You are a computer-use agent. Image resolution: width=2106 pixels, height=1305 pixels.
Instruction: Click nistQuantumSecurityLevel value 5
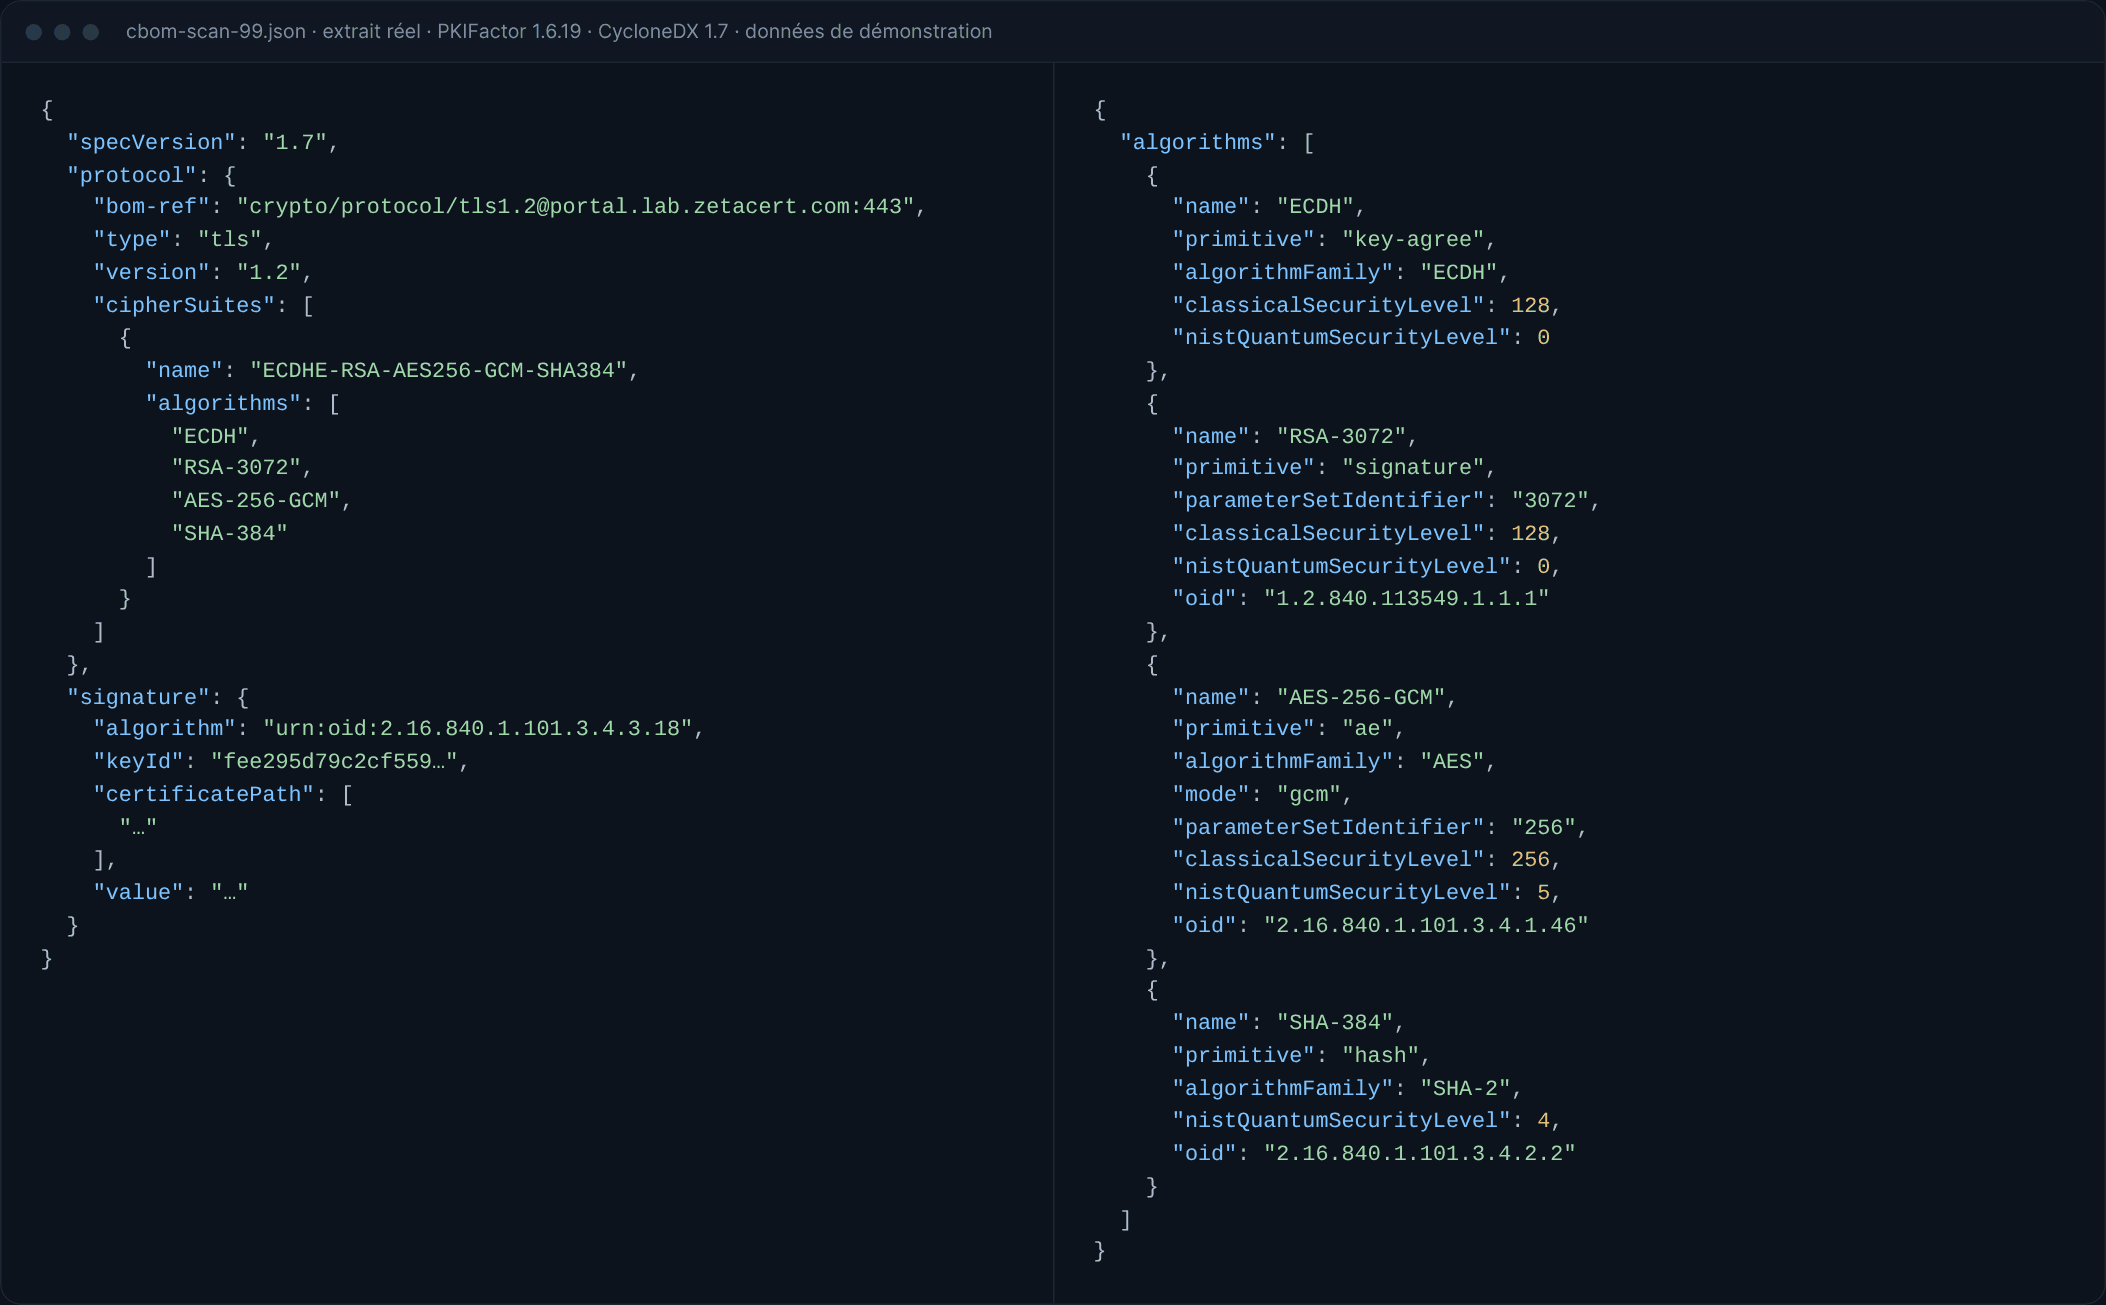pos(1543,892)
